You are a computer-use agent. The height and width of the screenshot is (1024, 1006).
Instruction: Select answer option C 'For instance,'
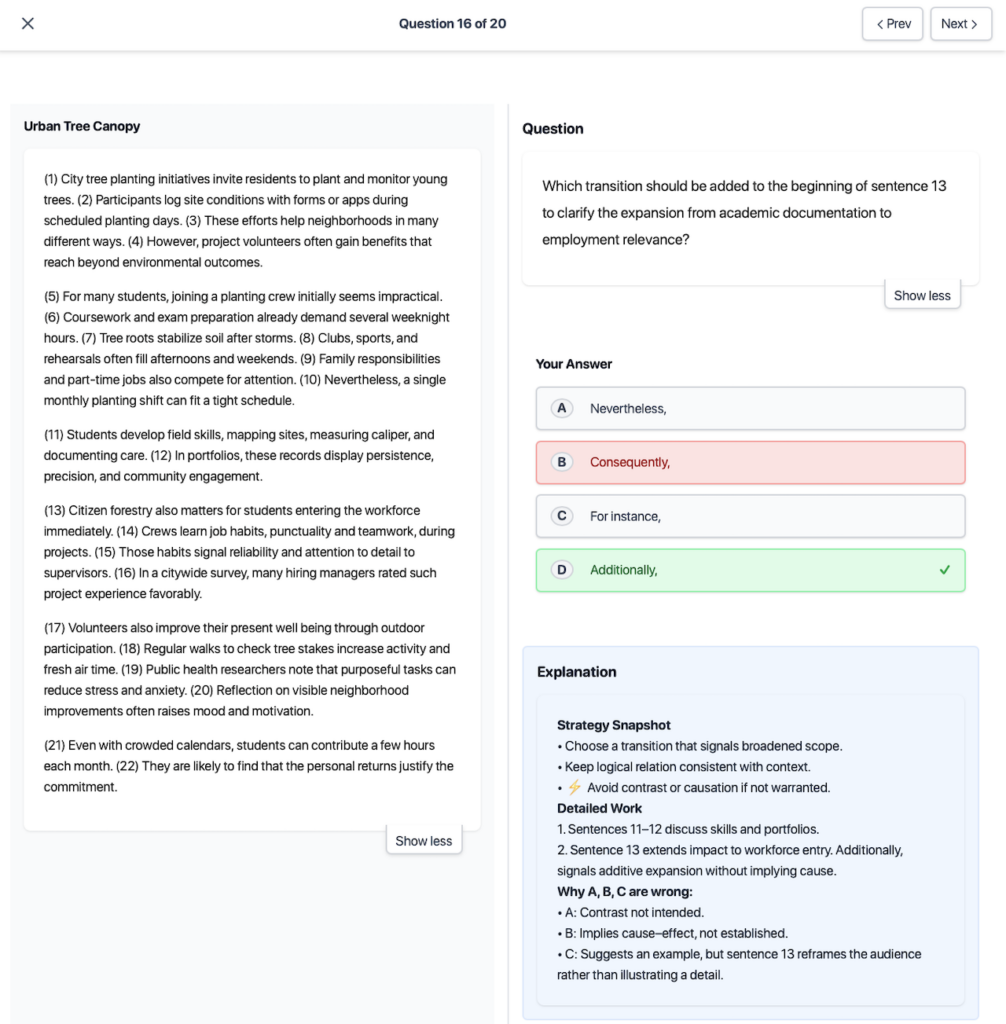(750, 516)
